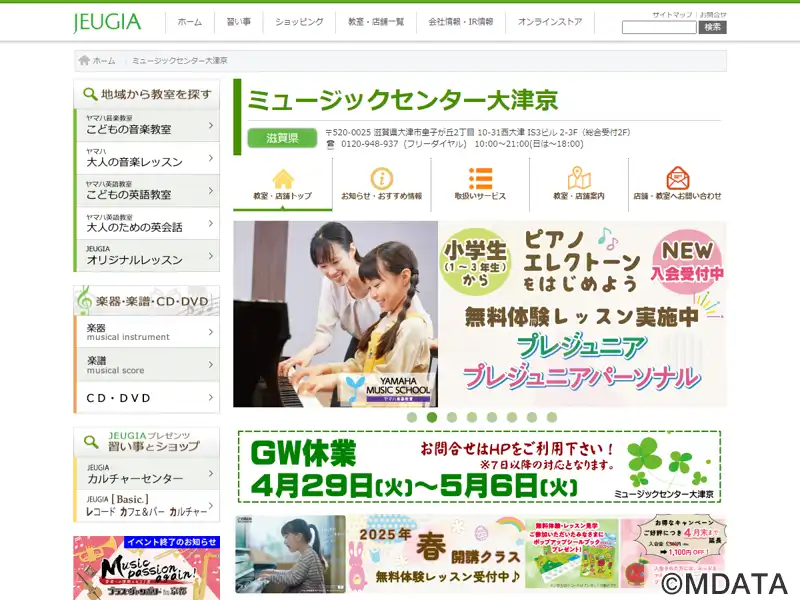Open 会社情報・IR情報 in top navigation

(x=461, y=22)
